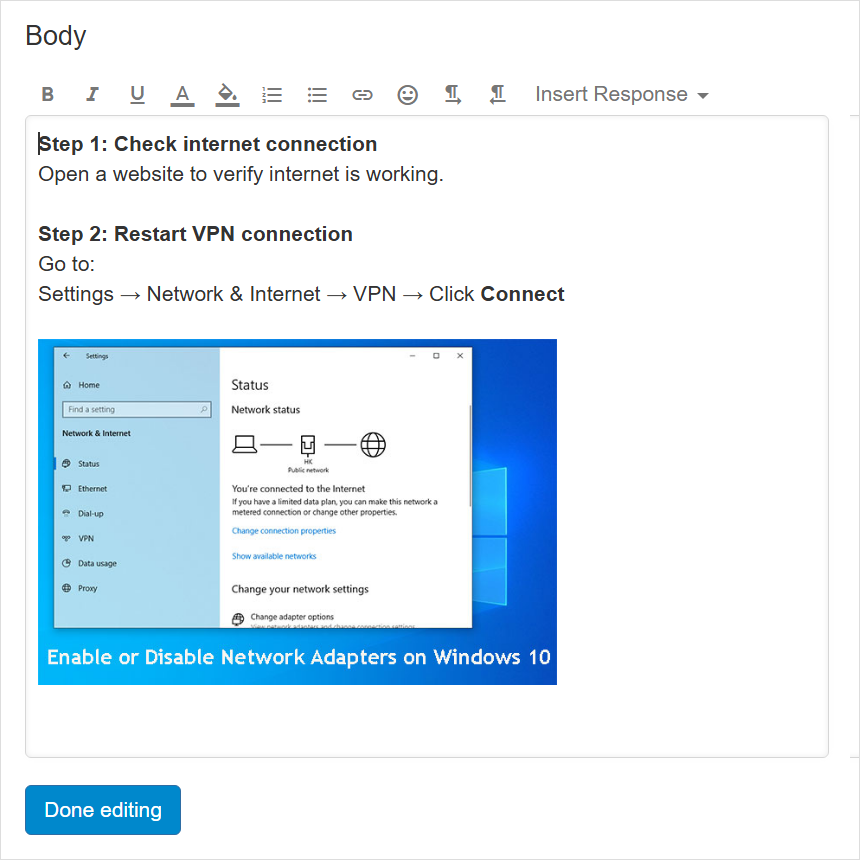Insert a numbered list
860x860 pixels.
point(272,94)
